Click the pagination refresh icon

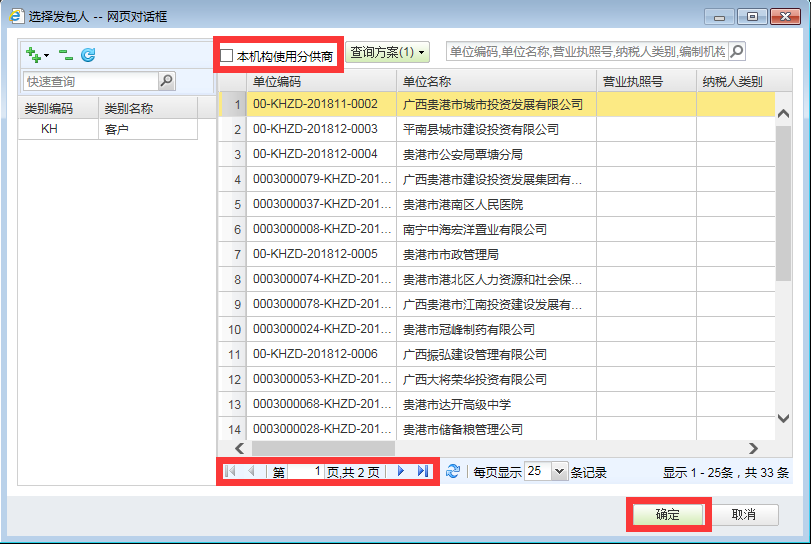[x=453, y=471]
